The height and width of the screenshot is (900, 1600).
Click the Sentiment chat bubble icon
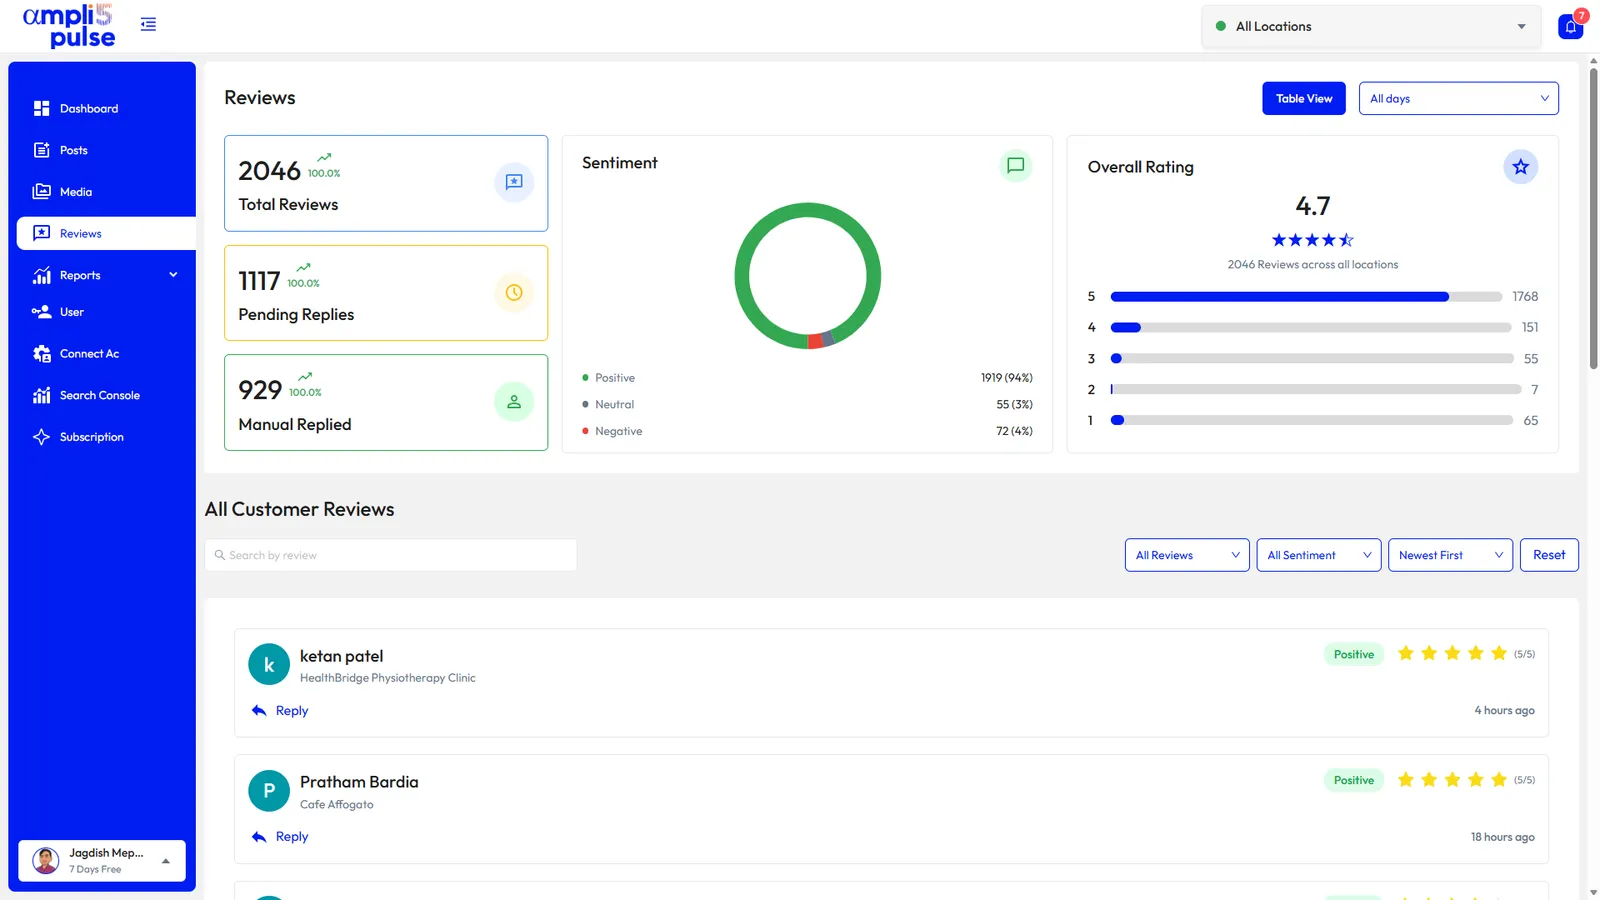1015,165
